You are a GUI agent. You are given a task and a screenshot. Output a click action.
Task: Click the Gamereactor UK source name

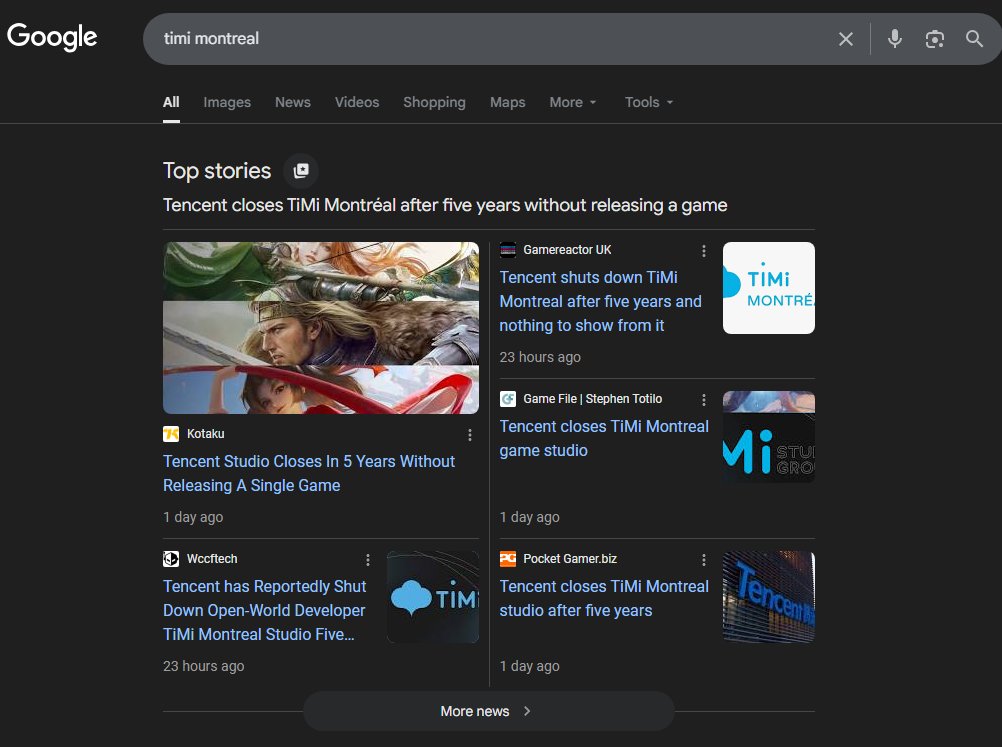[567, 250]
